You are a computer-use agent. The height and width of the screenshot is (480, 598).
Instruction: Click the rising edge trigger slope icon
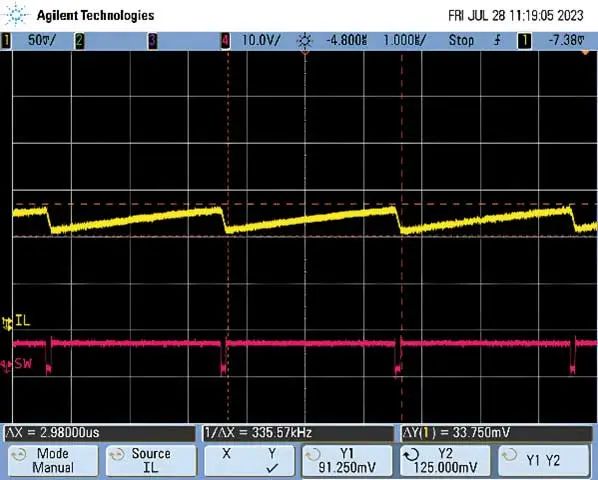(497, 40)
